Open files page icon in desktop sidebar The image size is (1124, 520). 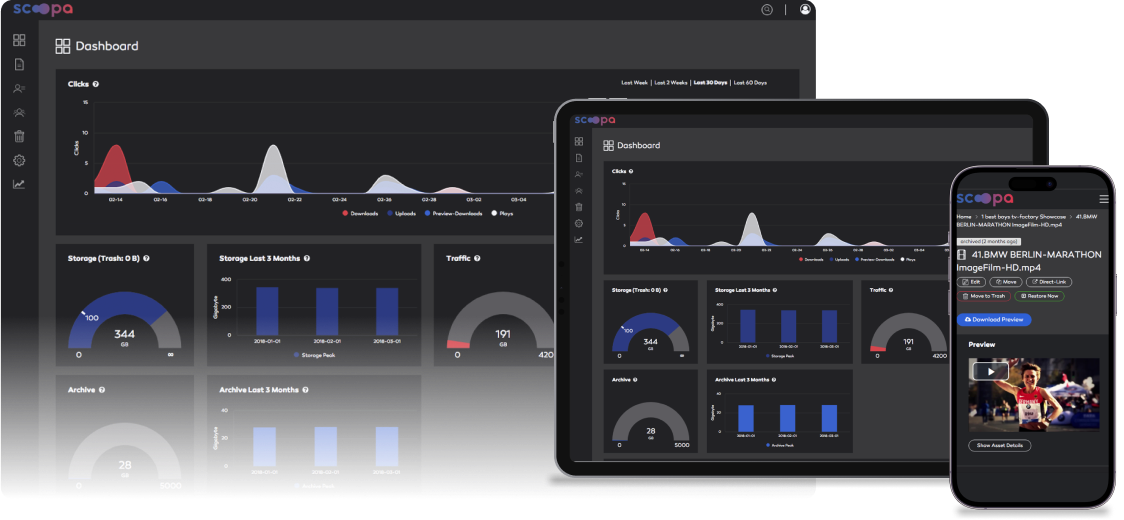19,64
